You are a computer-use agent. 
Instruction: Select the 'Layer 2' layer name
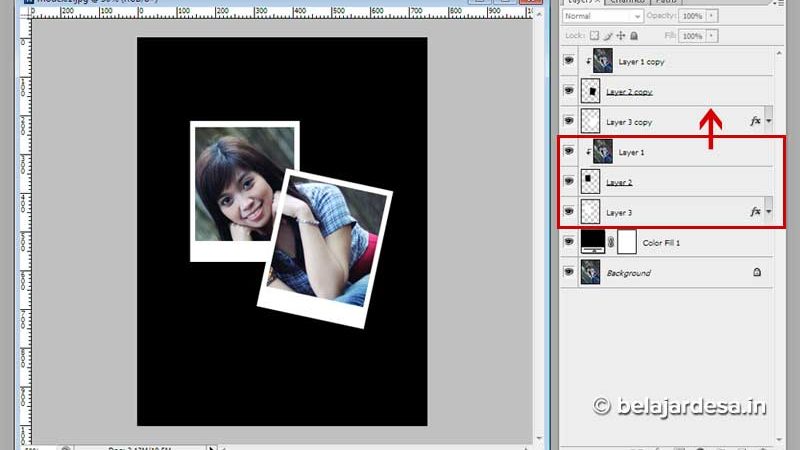(619, 182)
